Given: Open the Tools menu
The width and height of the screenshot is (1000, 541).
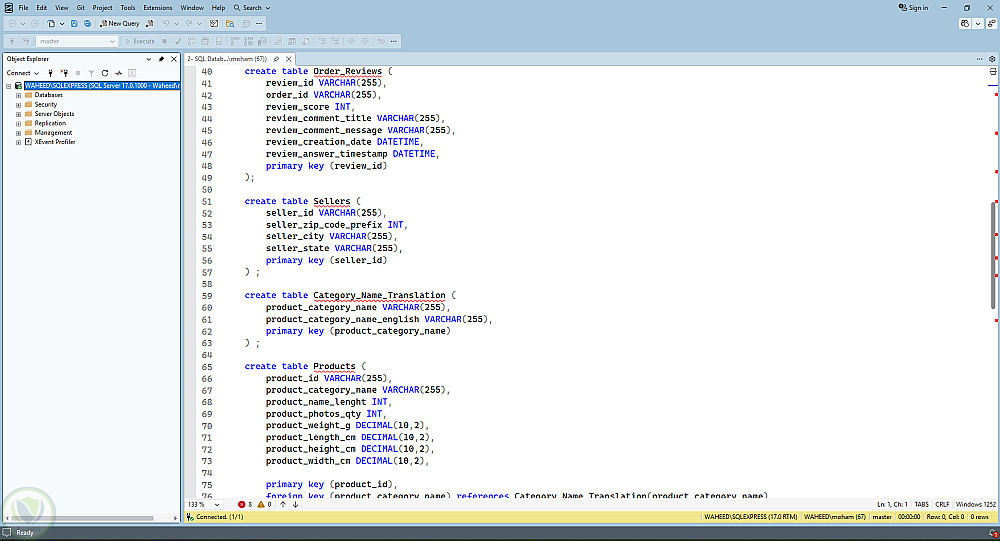Looking at the screenshot, I should tap(128, 7).
